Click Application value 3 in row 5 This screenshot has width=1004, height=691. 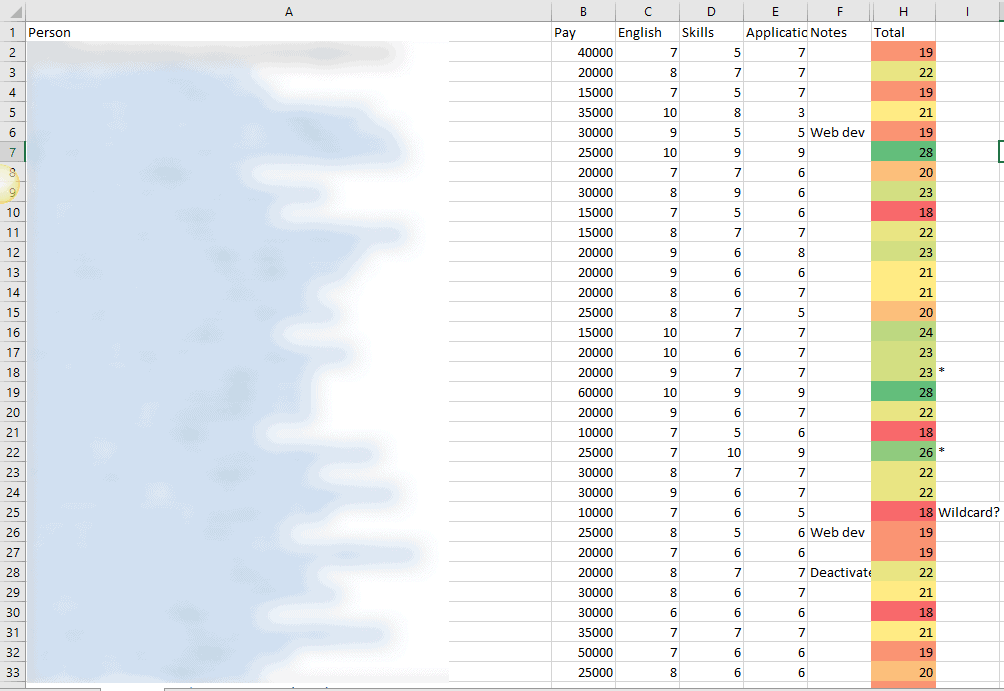(775, 112)
